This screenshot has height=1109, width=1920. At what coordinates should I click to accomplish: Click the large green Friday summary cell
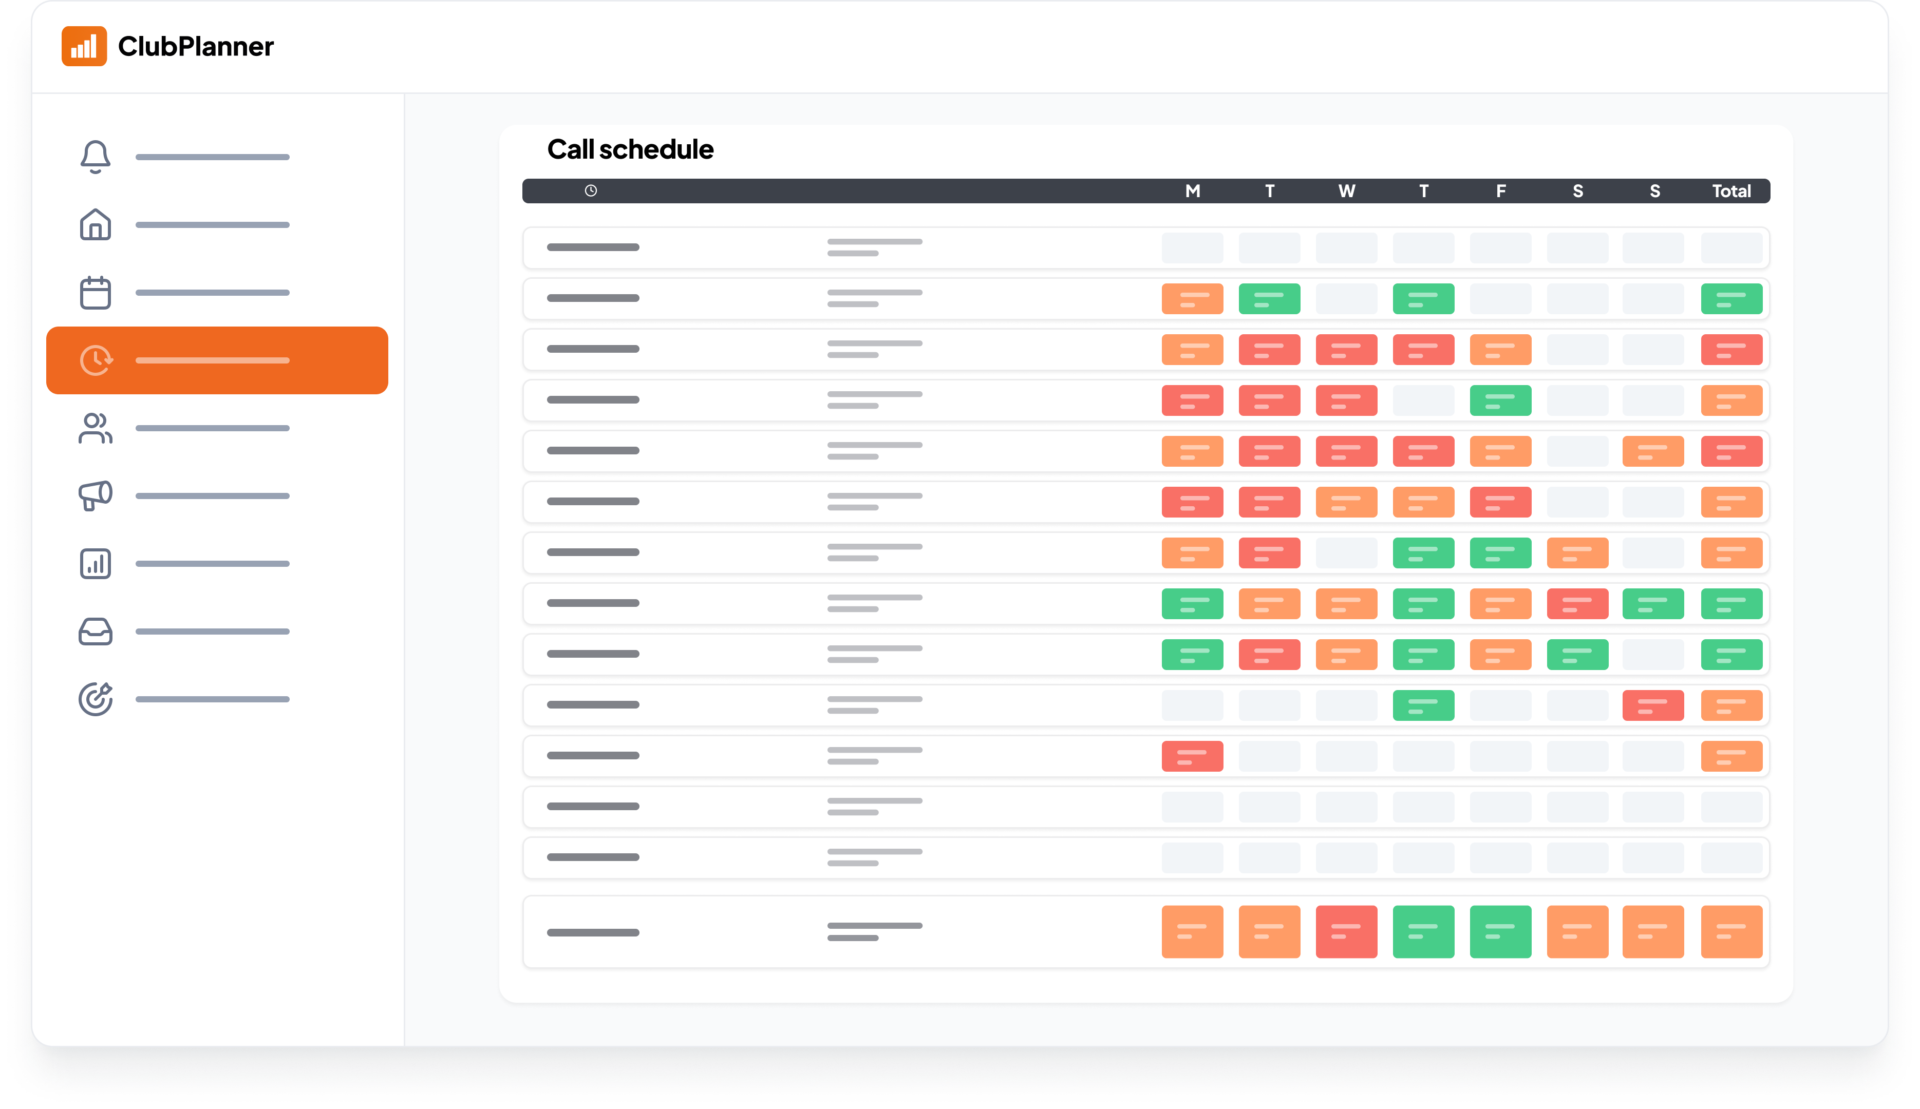[1500, 932]
